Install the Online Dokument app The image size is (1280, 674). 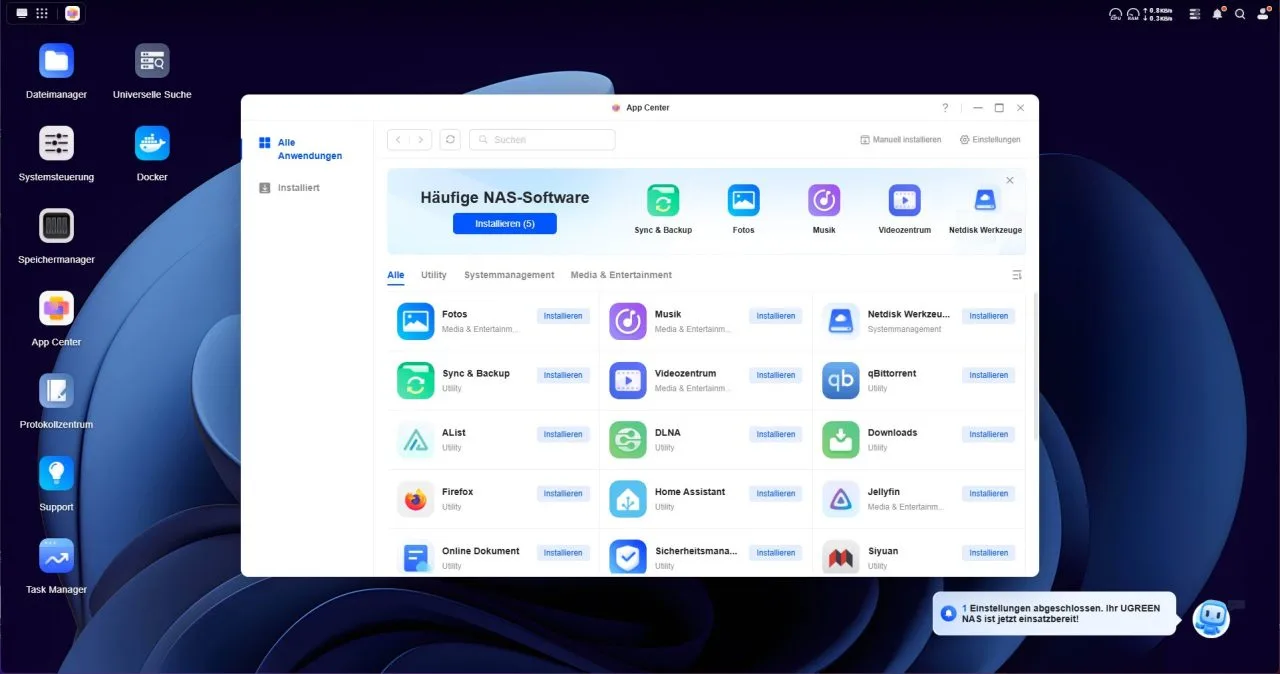[x=563, y=553]
